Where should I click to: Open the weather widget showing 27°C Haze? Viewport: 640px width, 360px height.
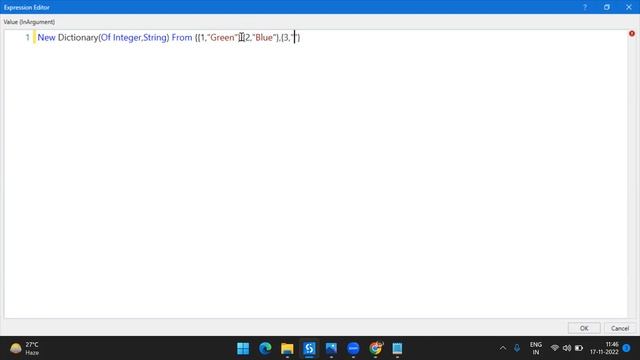click(24, 349)
